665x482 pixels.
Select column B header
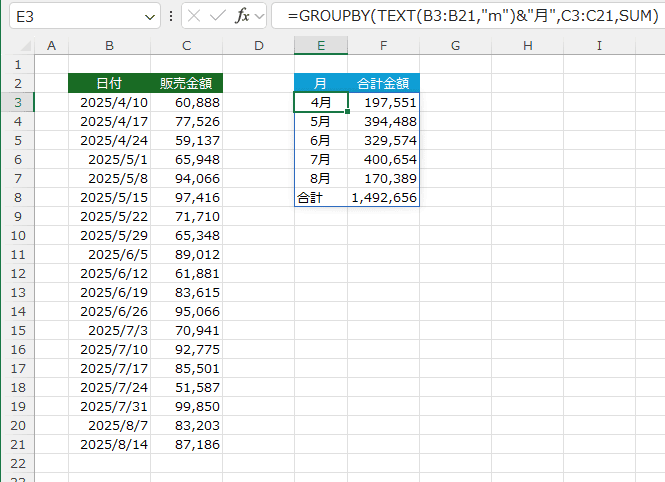pyautogui.click(x=108, y=46)
